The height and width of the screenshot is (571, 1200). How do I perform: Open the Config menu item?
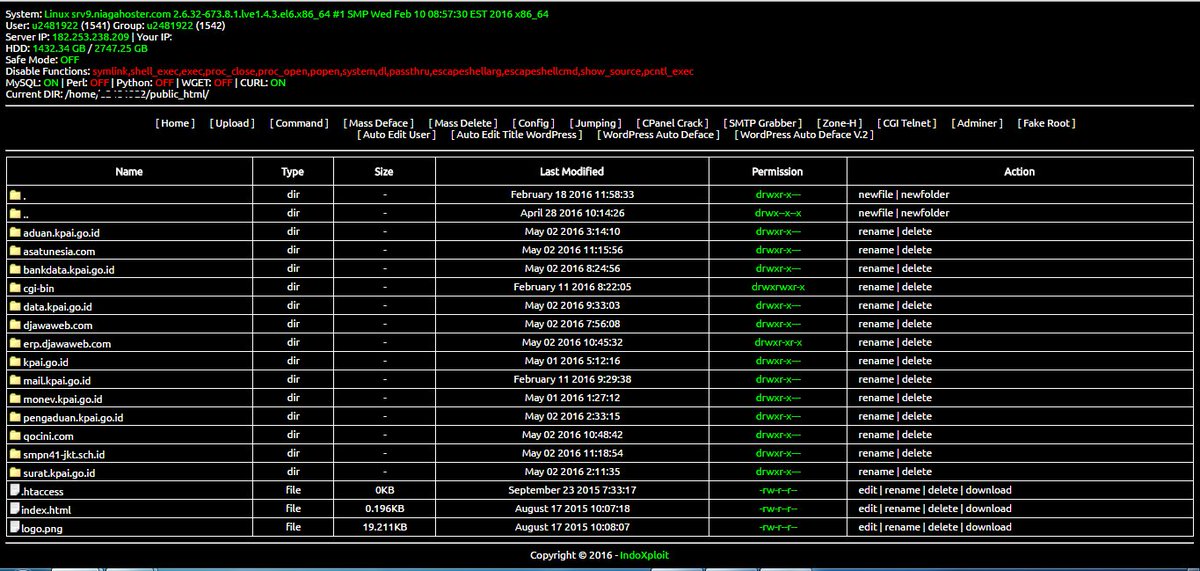(536, 123)
